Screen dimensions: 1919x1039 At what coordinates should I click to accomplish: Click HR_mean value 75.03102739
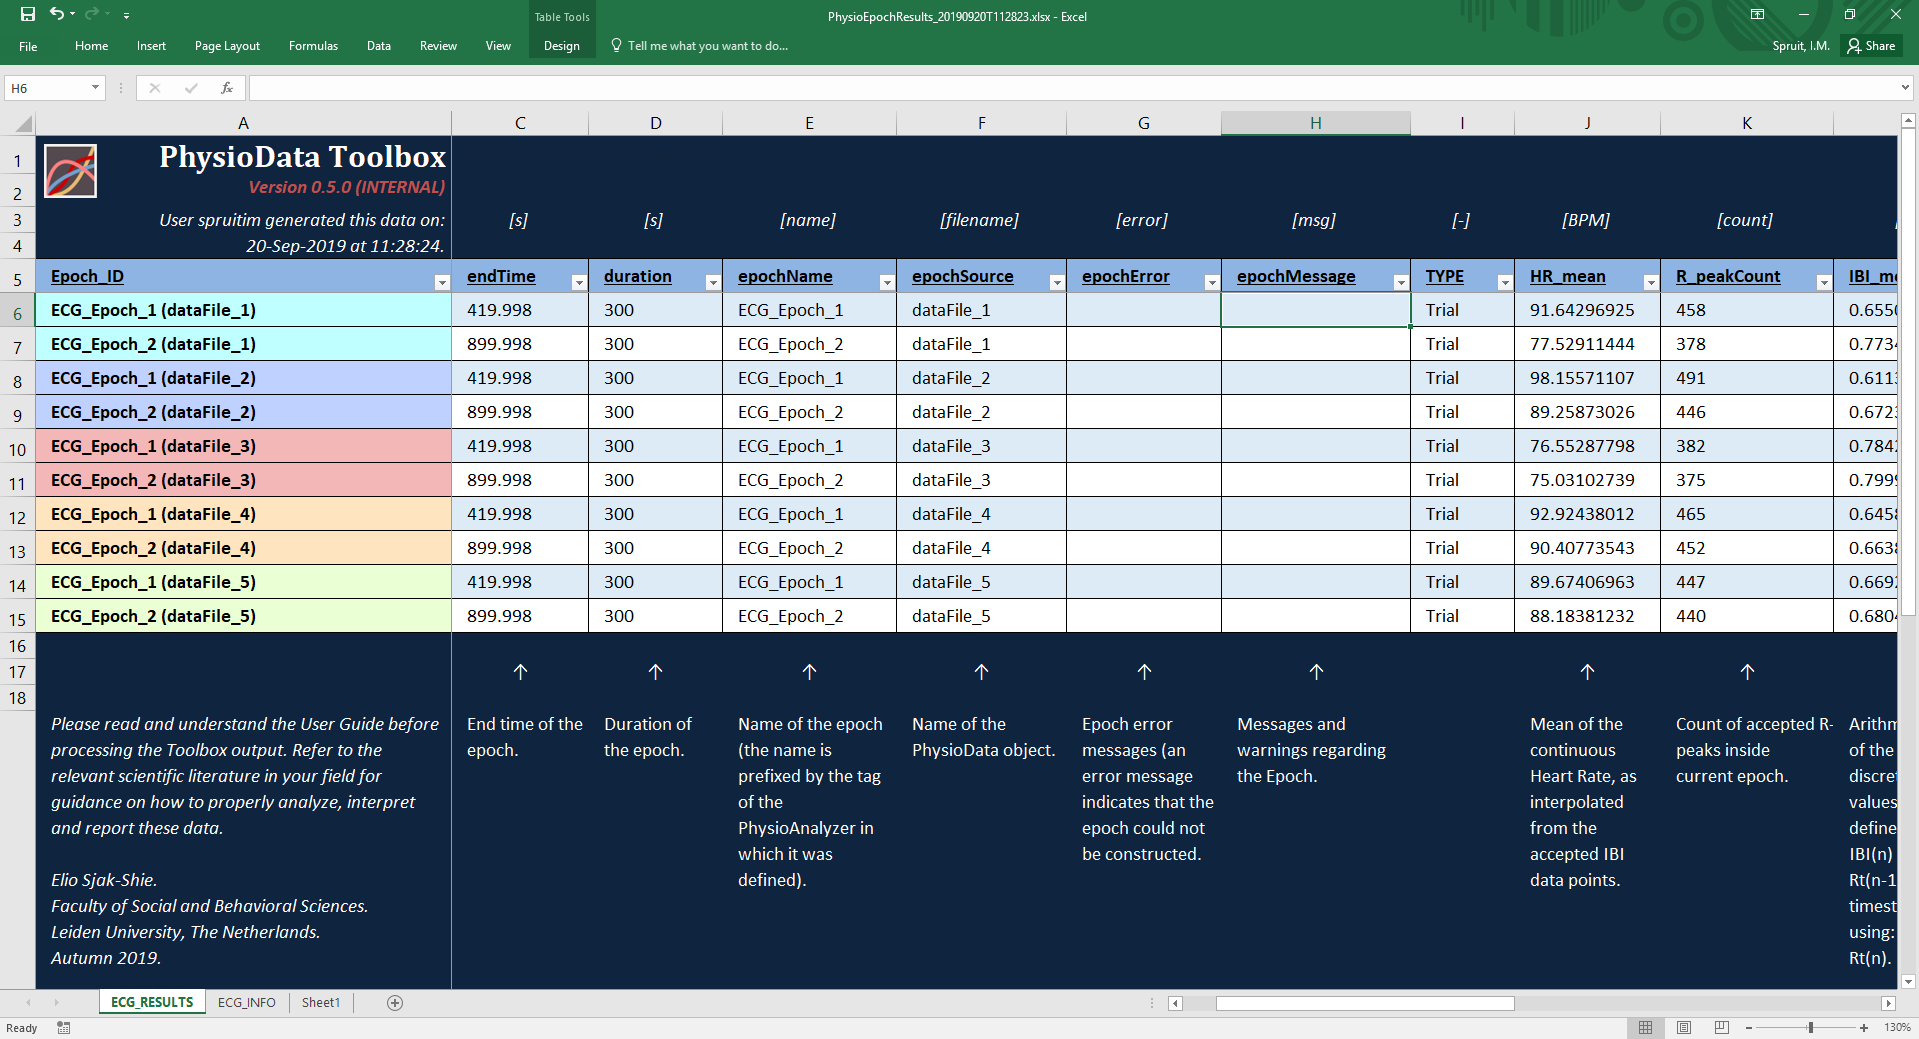coord(1587,480)
